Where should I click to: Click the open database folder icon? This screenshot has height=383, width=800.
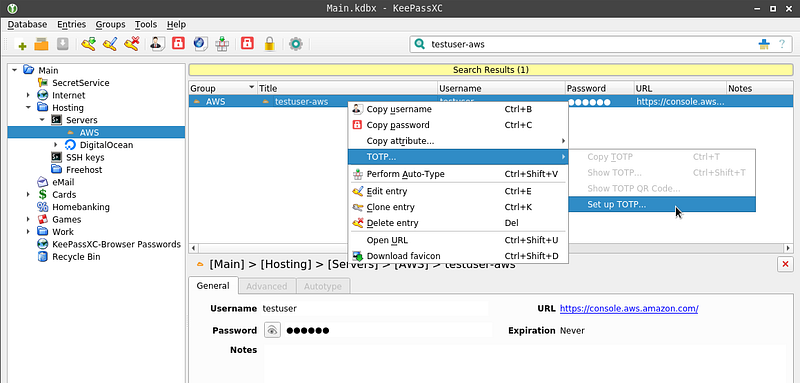click(x=41, y=45)
